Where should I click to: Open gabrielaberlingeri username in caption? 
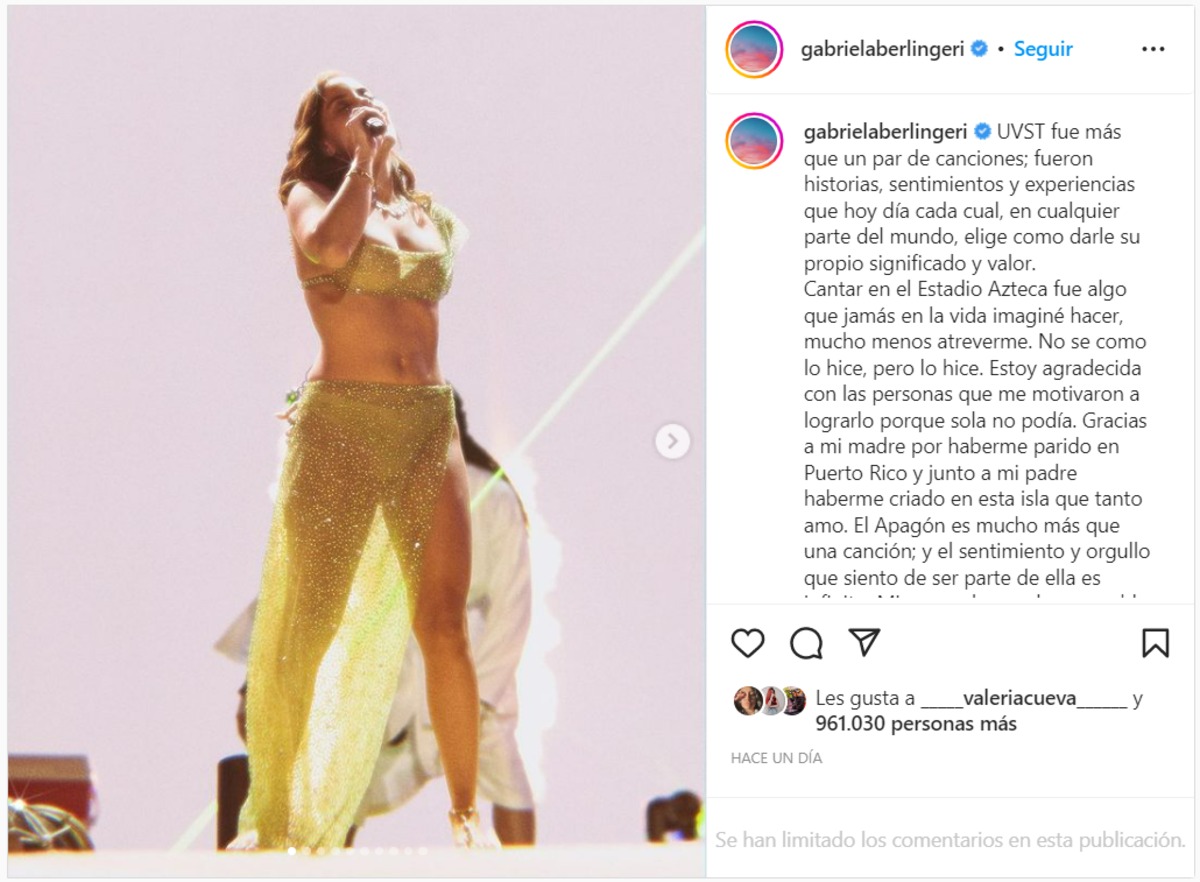coord(887,132)
